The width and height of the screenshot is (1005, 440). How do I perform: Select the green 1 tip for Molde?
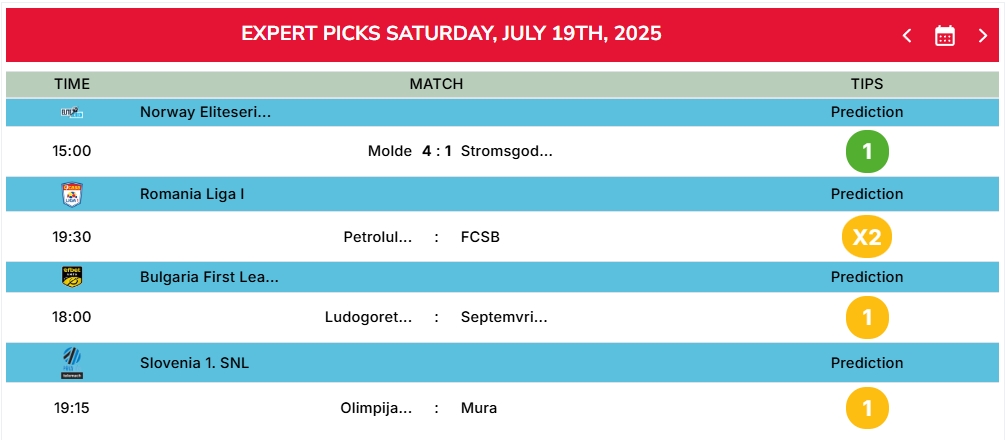[x=867, y=151]
